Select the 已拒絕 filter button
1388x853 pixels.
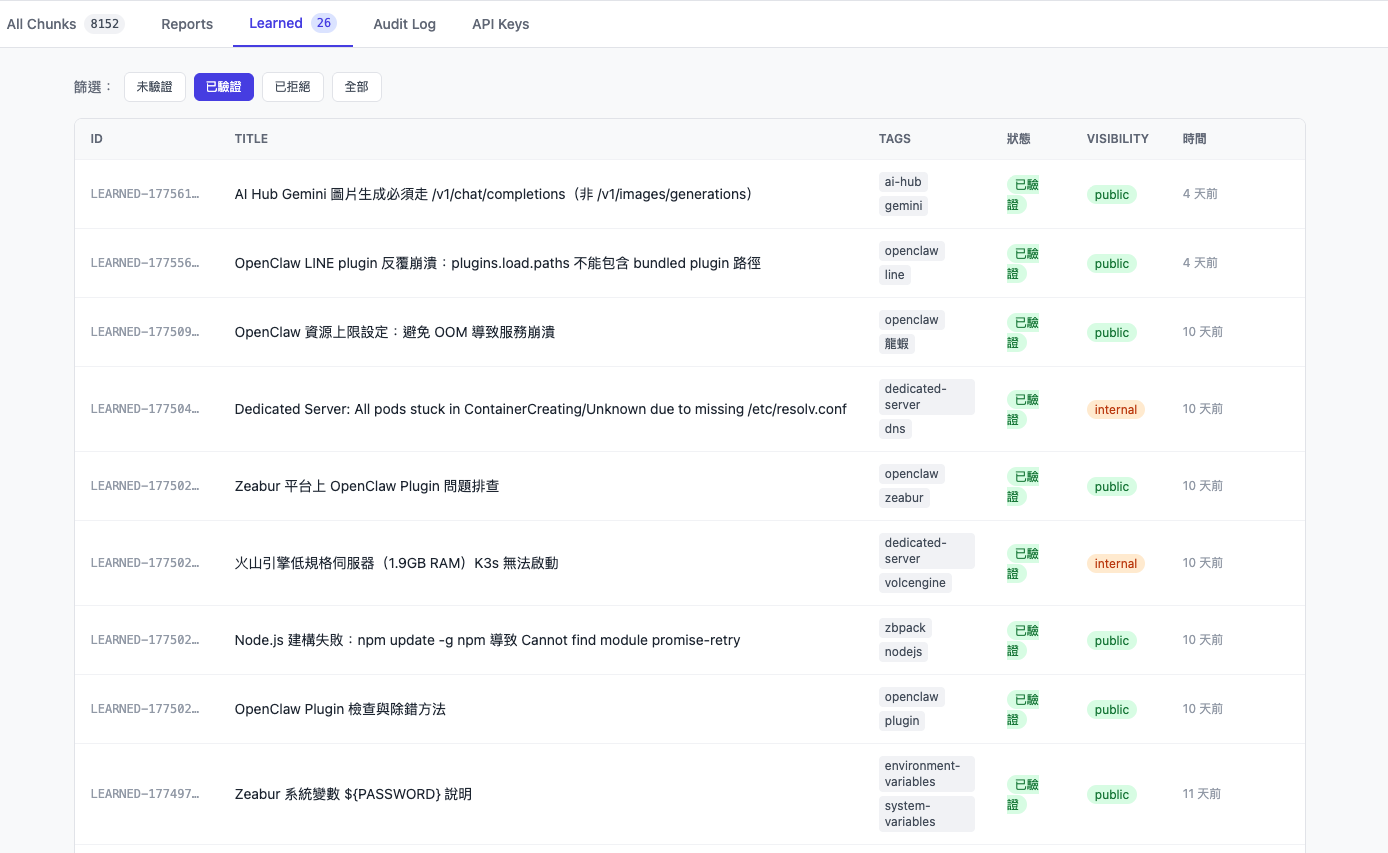pyautogui.click(x=292, y=87)
